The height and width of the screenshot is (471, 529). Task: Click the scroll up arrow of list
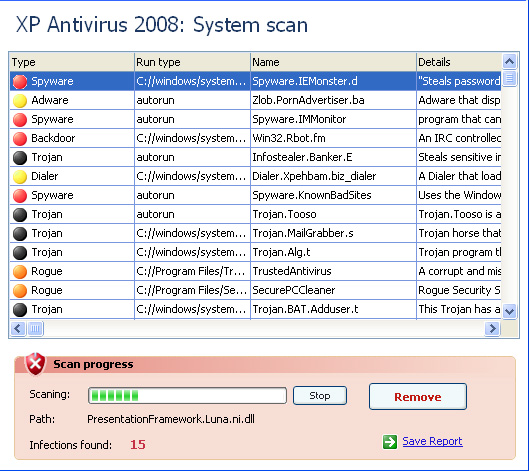(509, 61)
